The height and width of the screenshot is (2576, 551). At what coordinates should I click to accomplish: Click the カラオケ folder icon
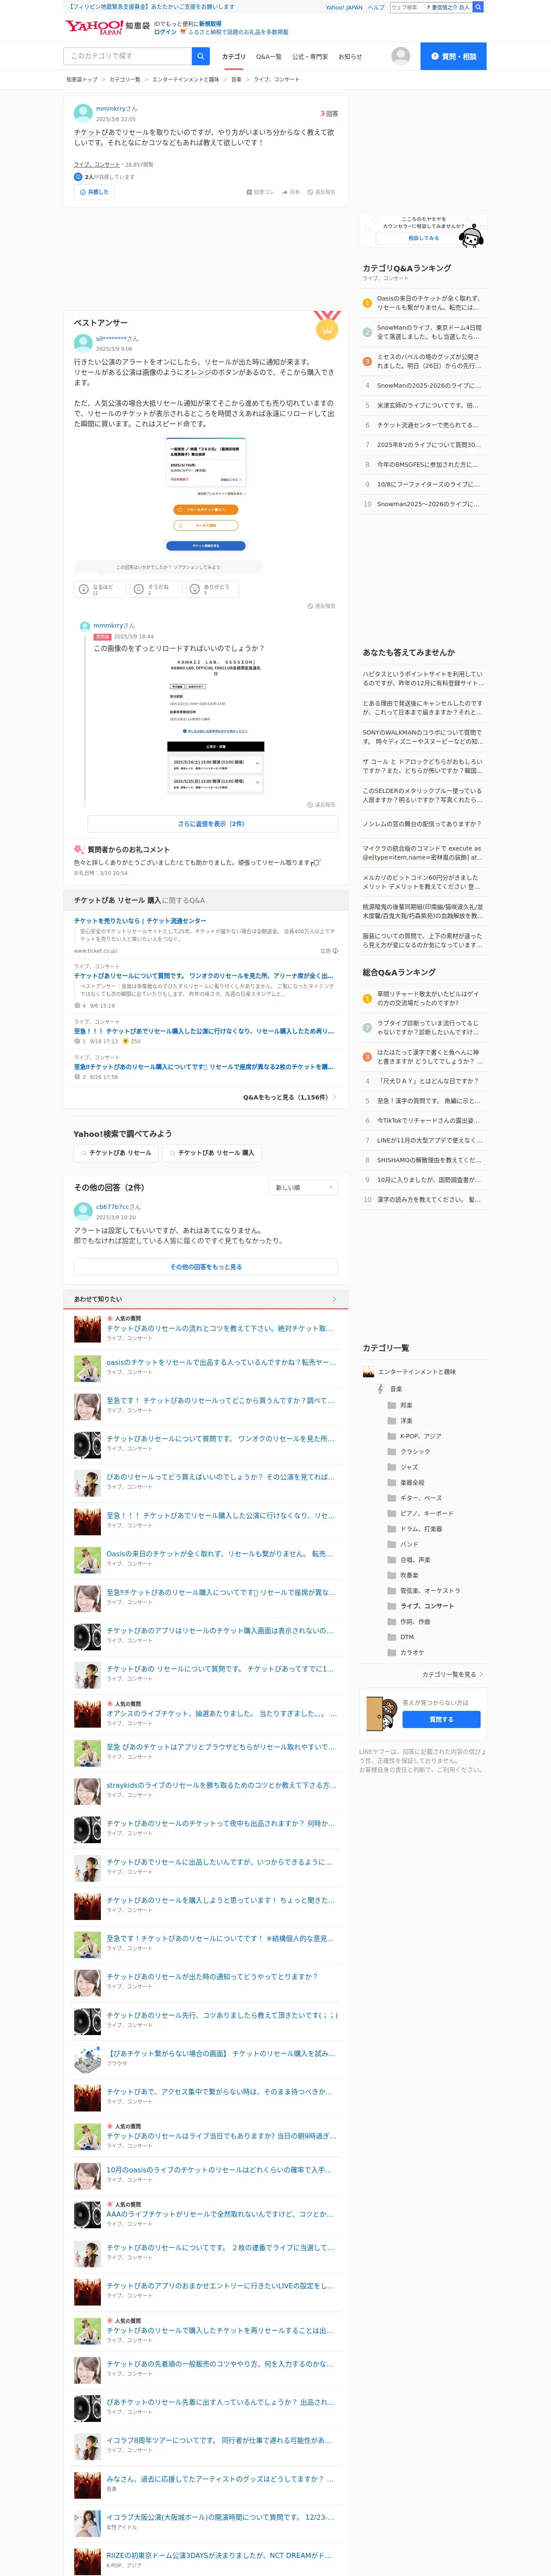(392, 1652)
